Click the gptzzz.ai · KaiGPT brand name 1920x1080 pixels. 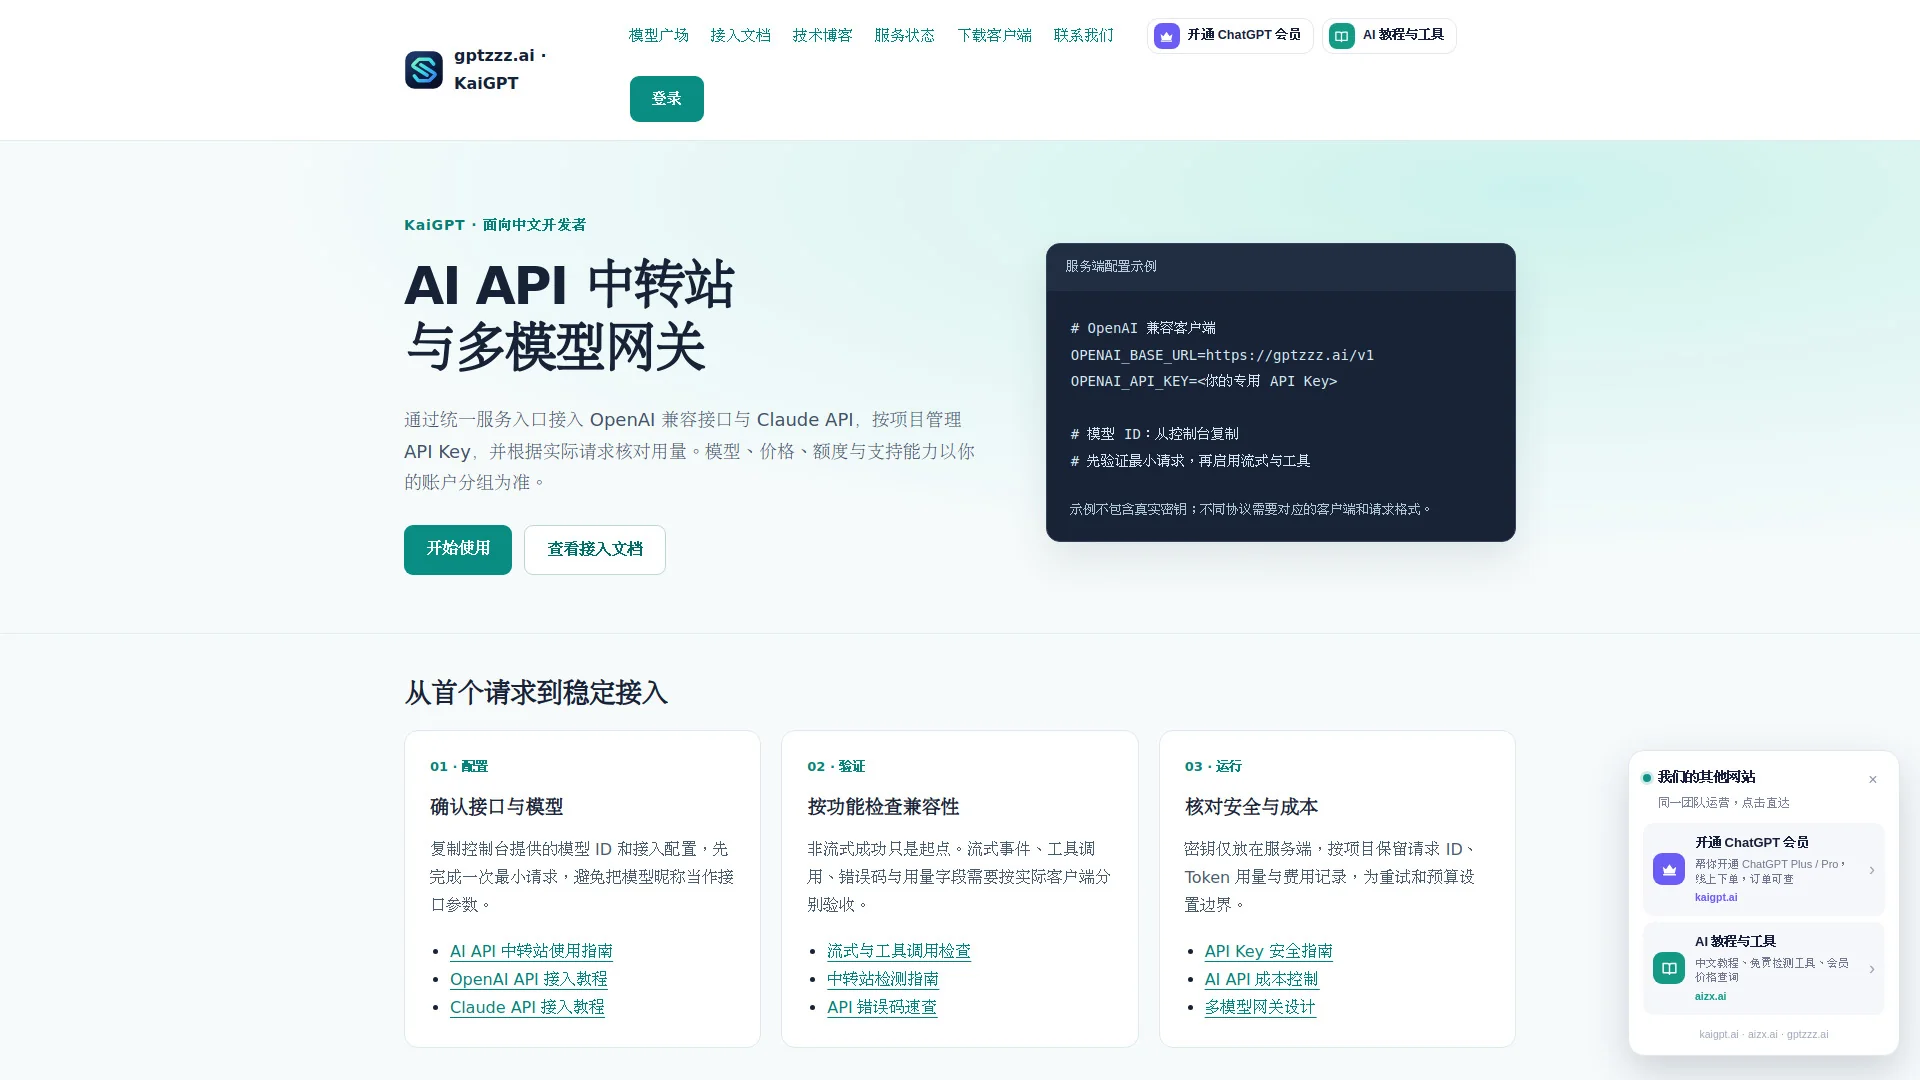pos(501,69)
